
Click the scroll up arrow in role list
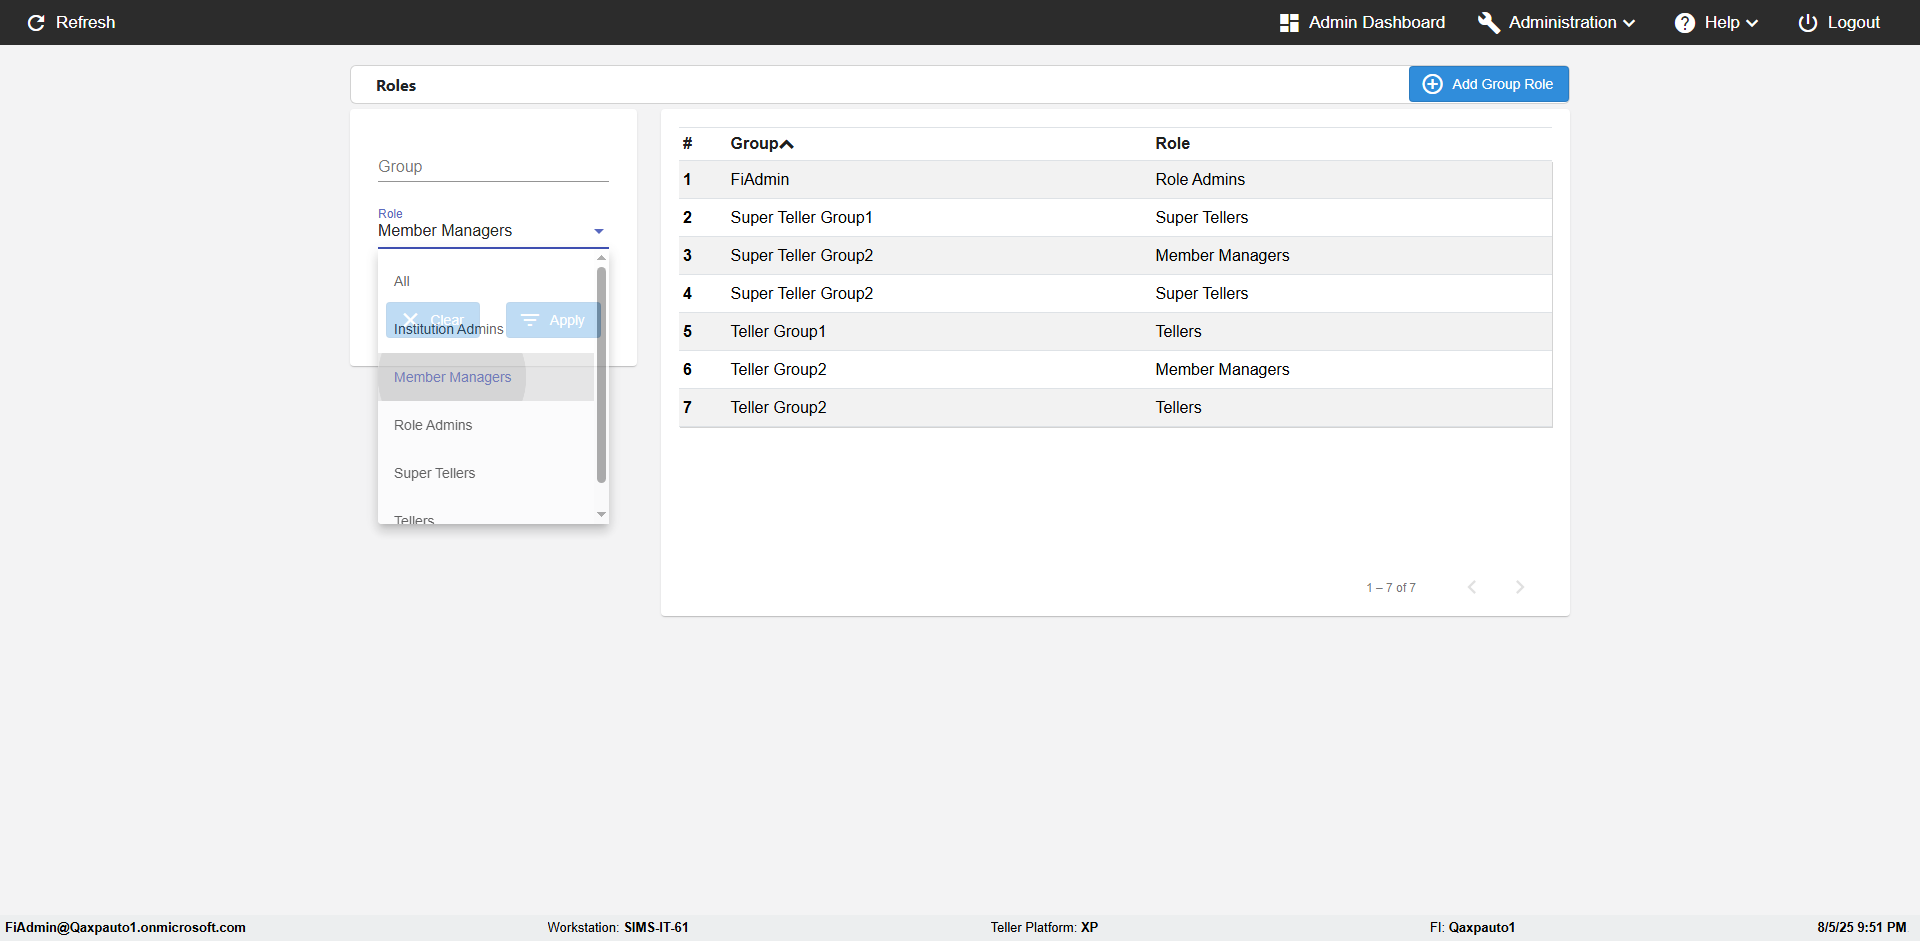tap(601, 258)
